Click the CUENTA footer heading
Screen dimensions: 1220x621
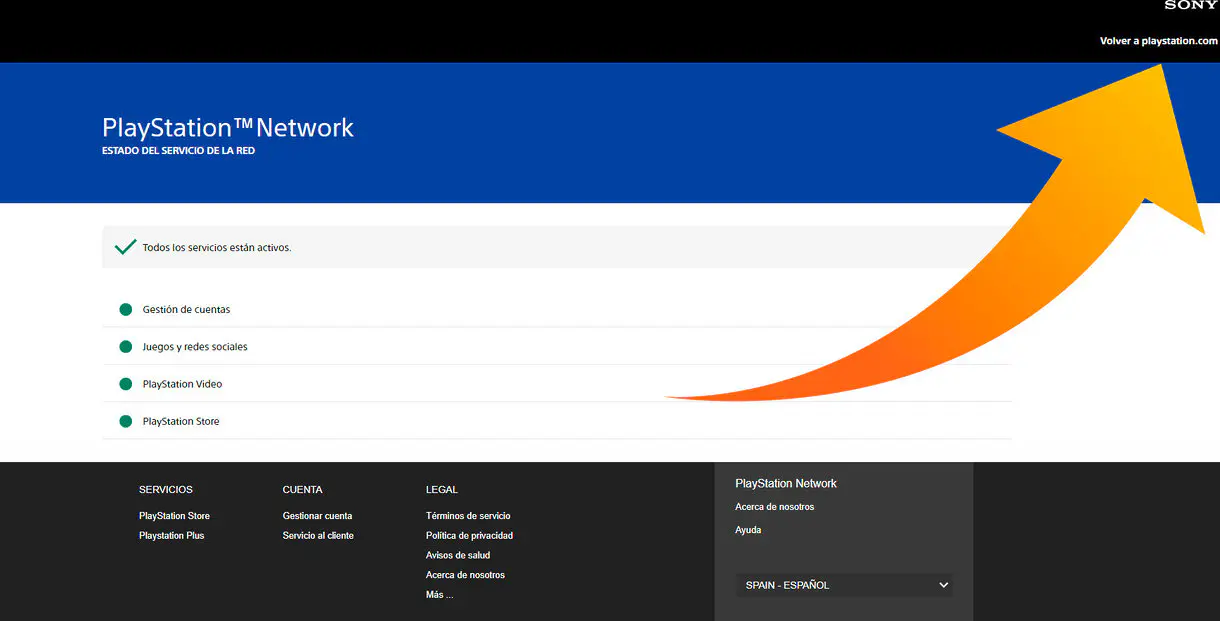coord(302,490)
